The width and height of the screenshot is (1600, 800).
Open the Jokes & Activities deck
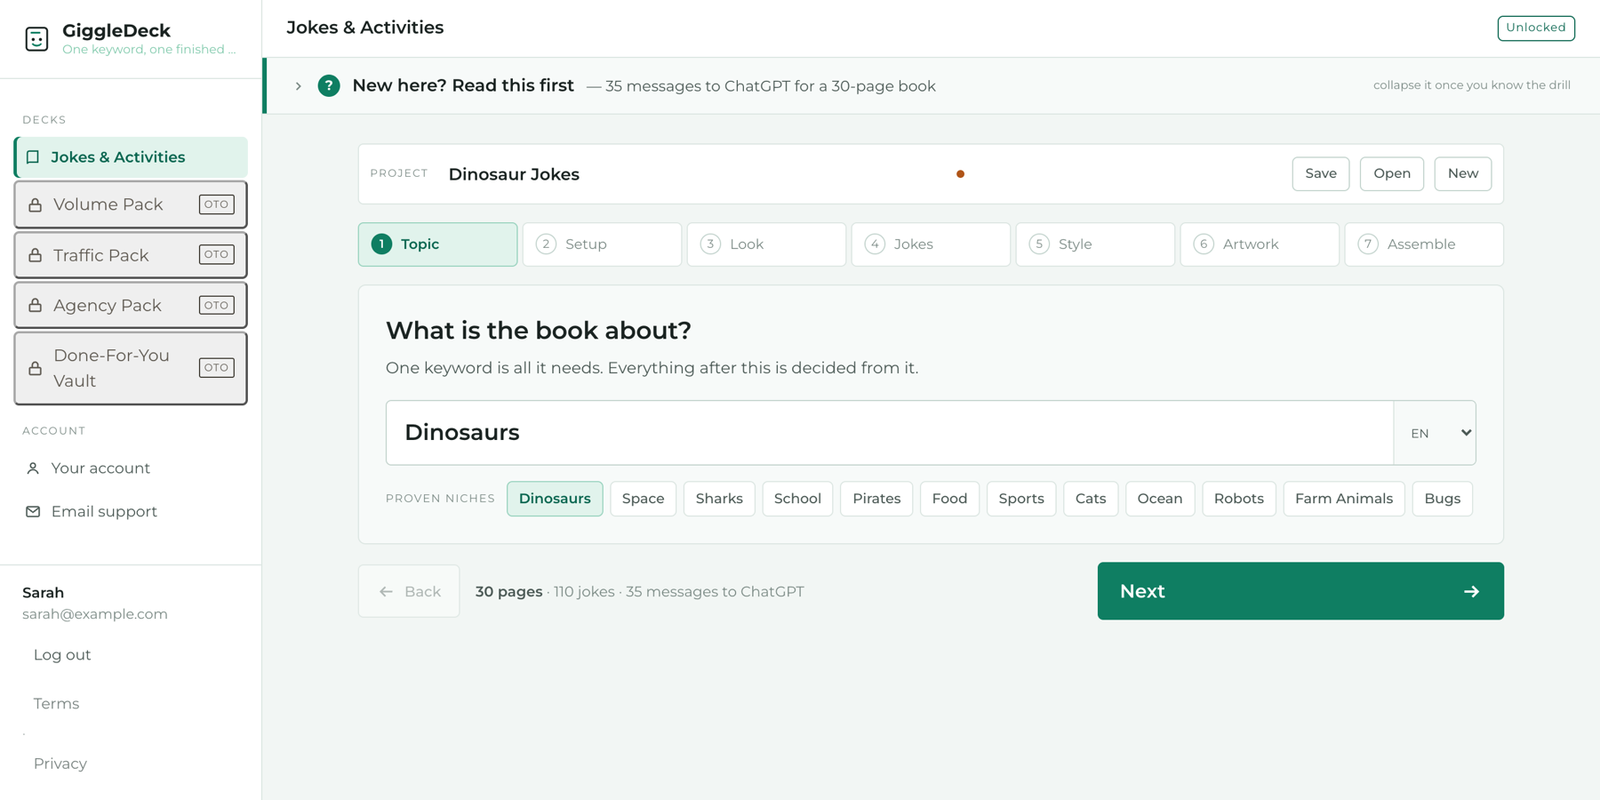click(x=131, y=157)
